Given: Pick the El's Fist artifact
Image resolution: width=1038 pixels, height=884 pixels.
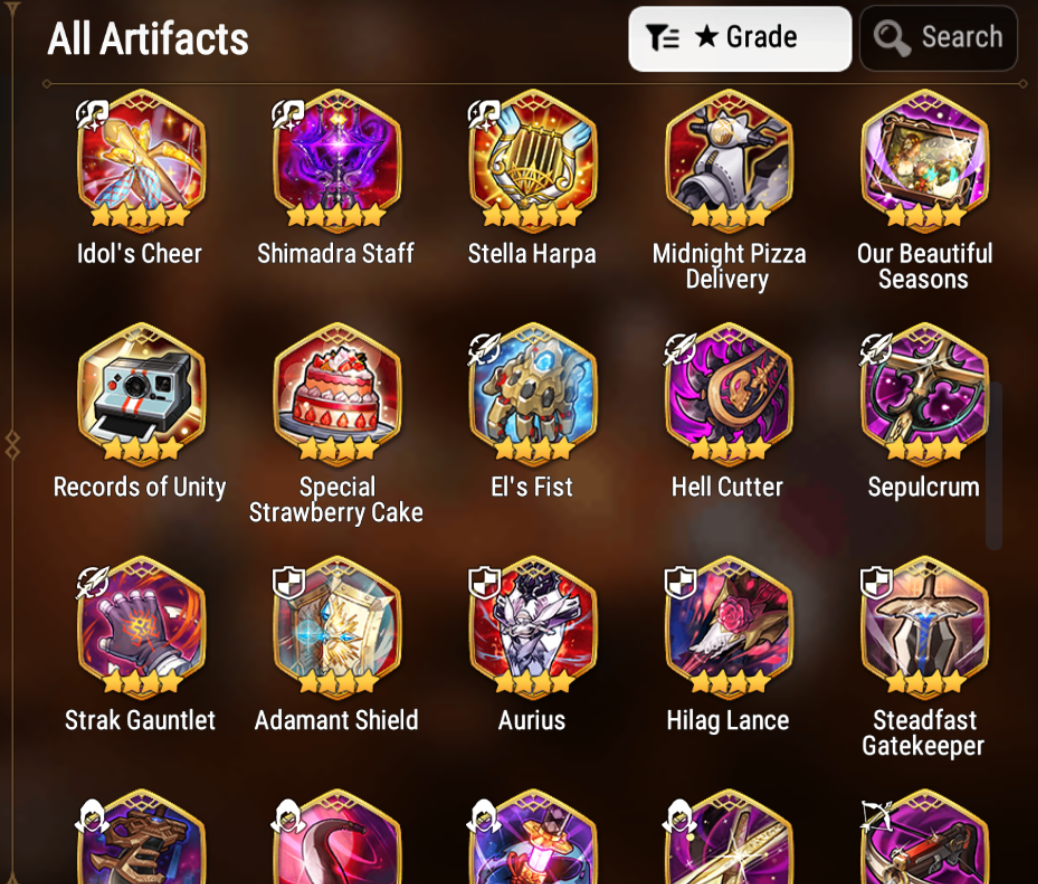Looking at the screenshot, I should coord(532,394).
